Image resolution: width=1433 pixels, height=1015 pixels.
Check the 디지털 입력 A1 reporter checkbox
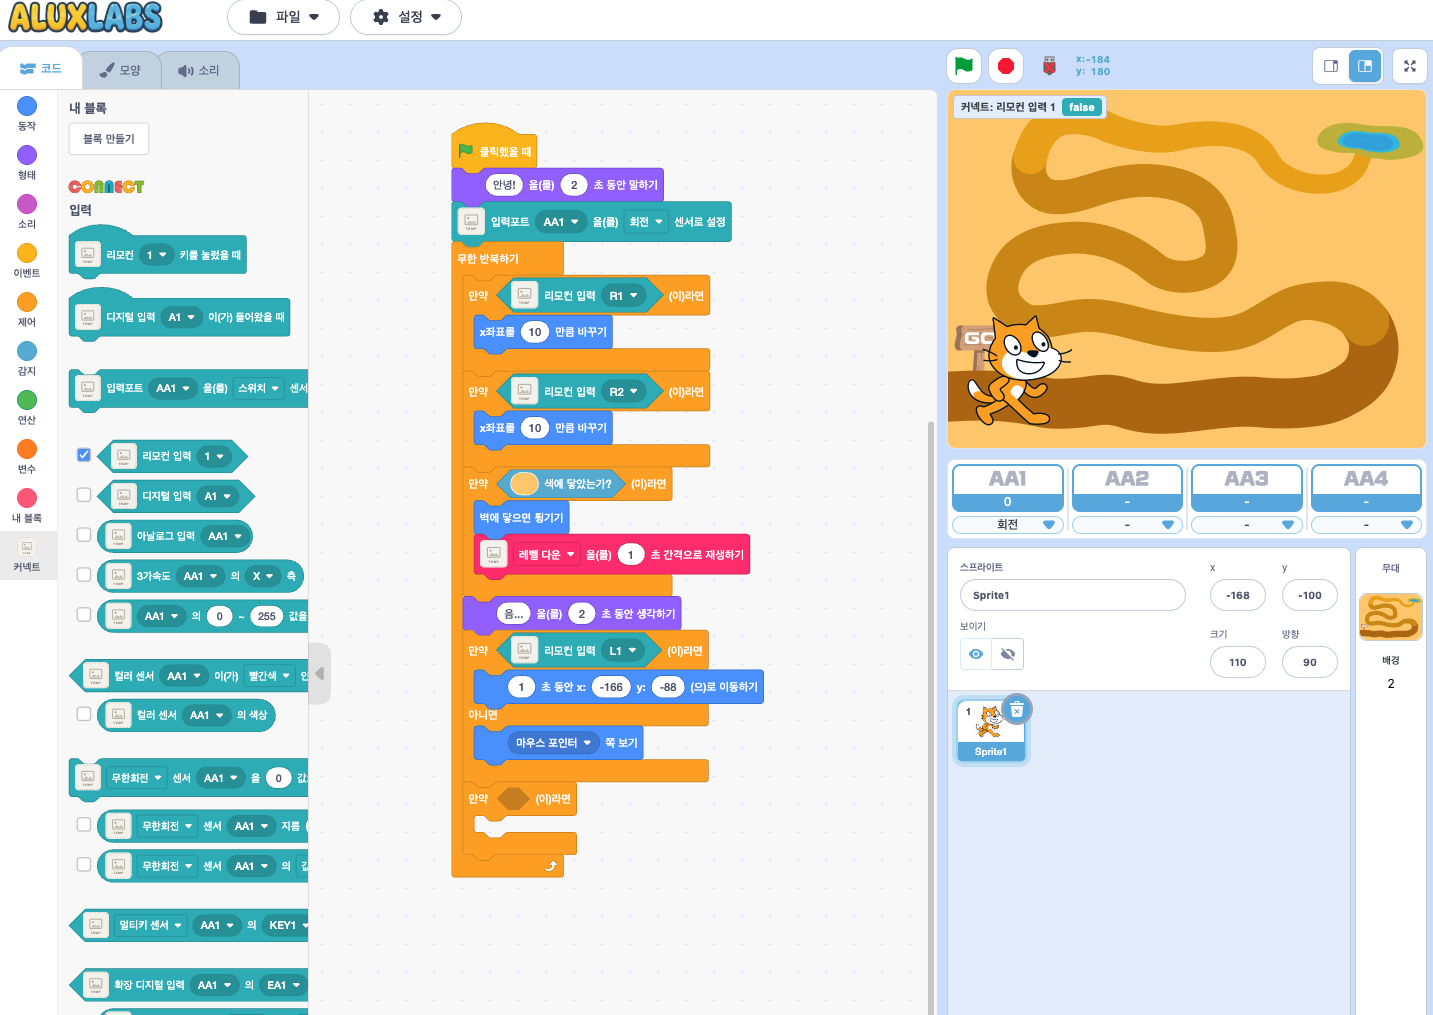[84, 495]
